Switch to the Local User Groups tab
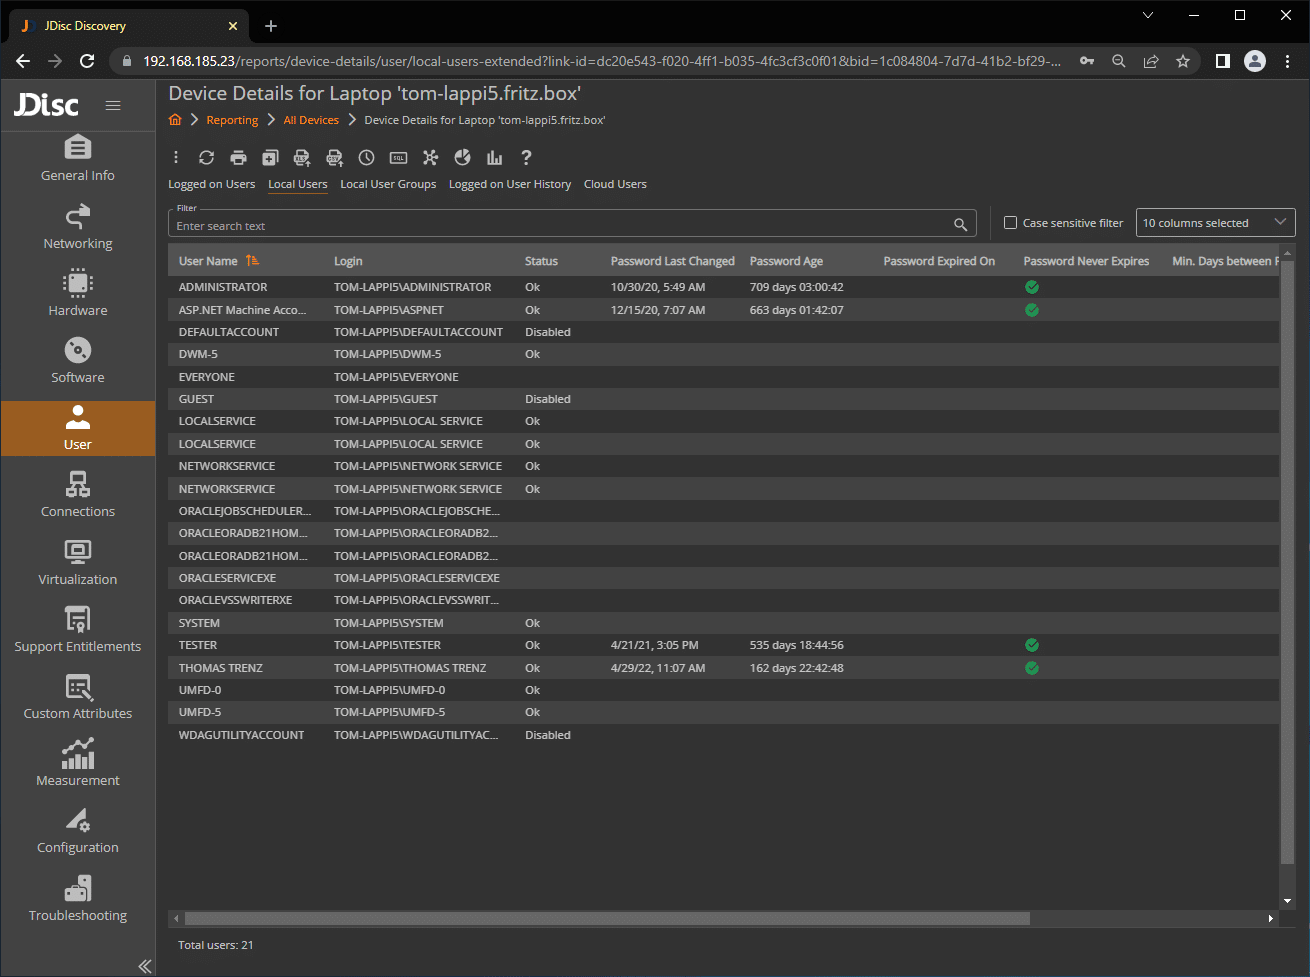Screen dimensions: 1310x977 pyautogui.click(x=388, y=184)
